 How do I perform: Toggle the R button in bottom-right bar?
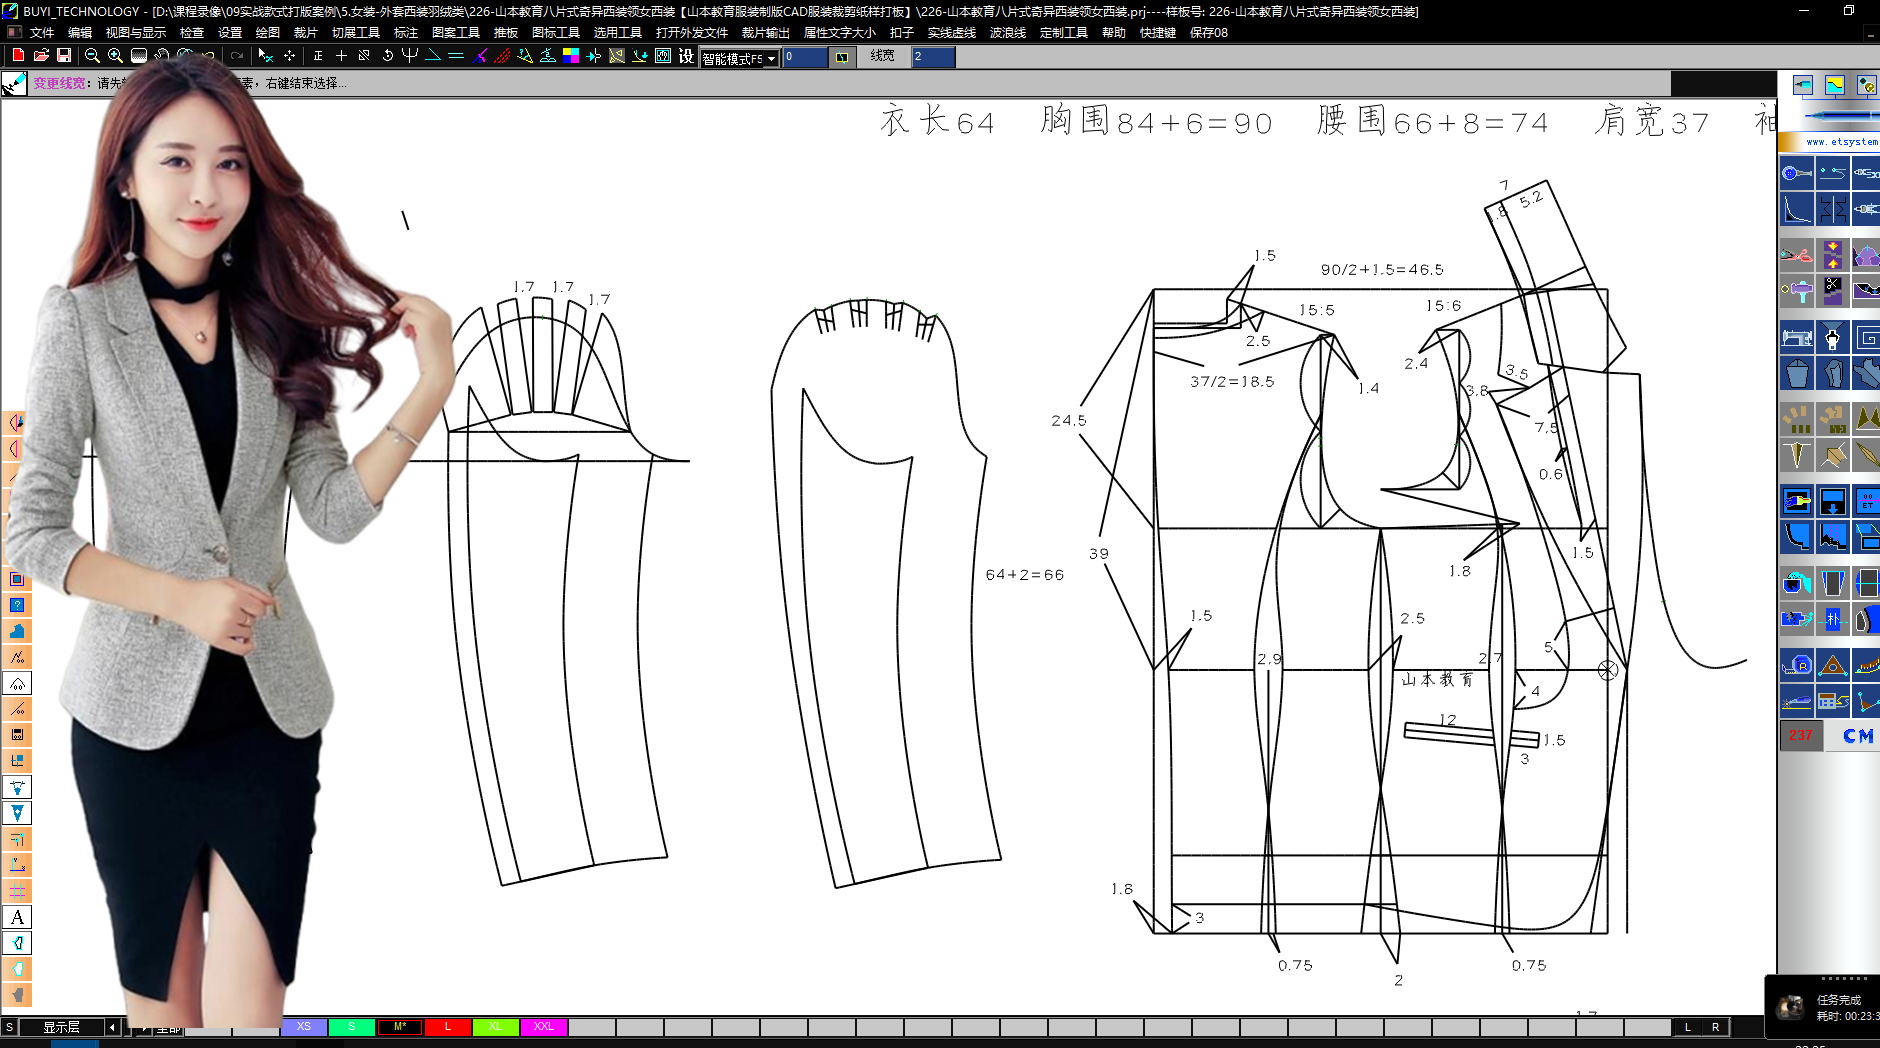pyautogui.click(x=1715, y=1027)
